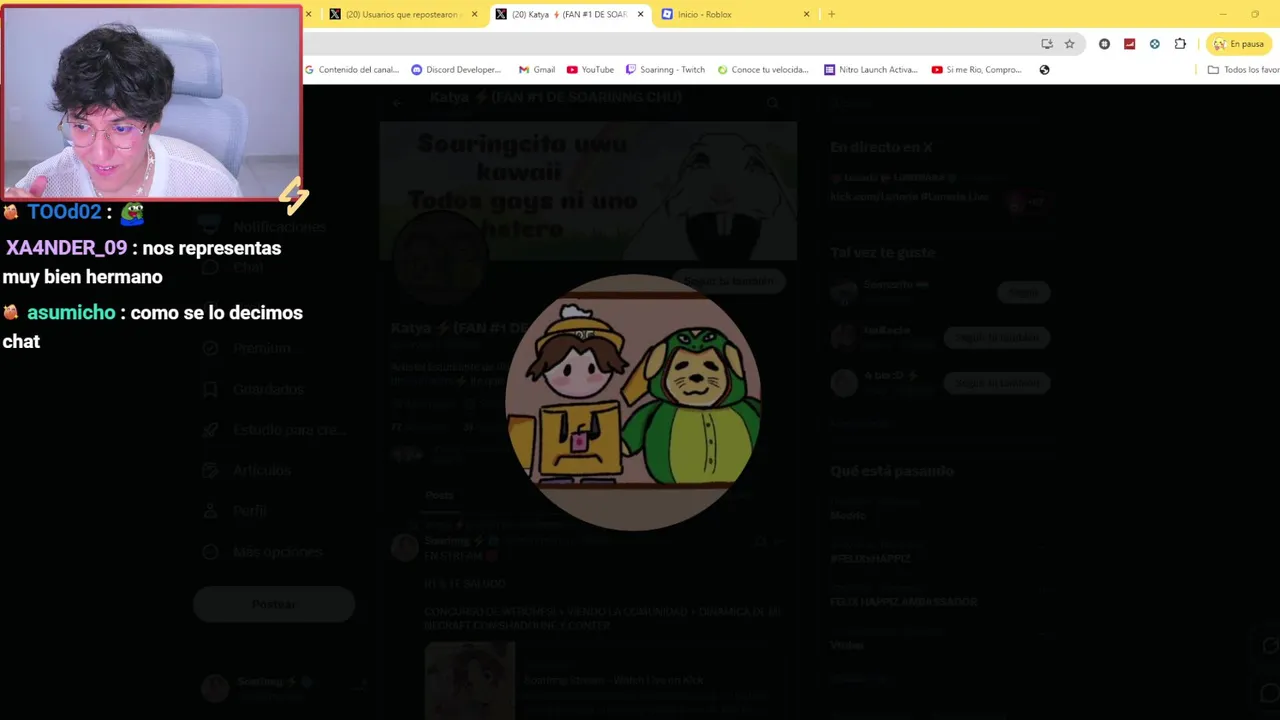Click the chat username XA4NDER_09

66,248
